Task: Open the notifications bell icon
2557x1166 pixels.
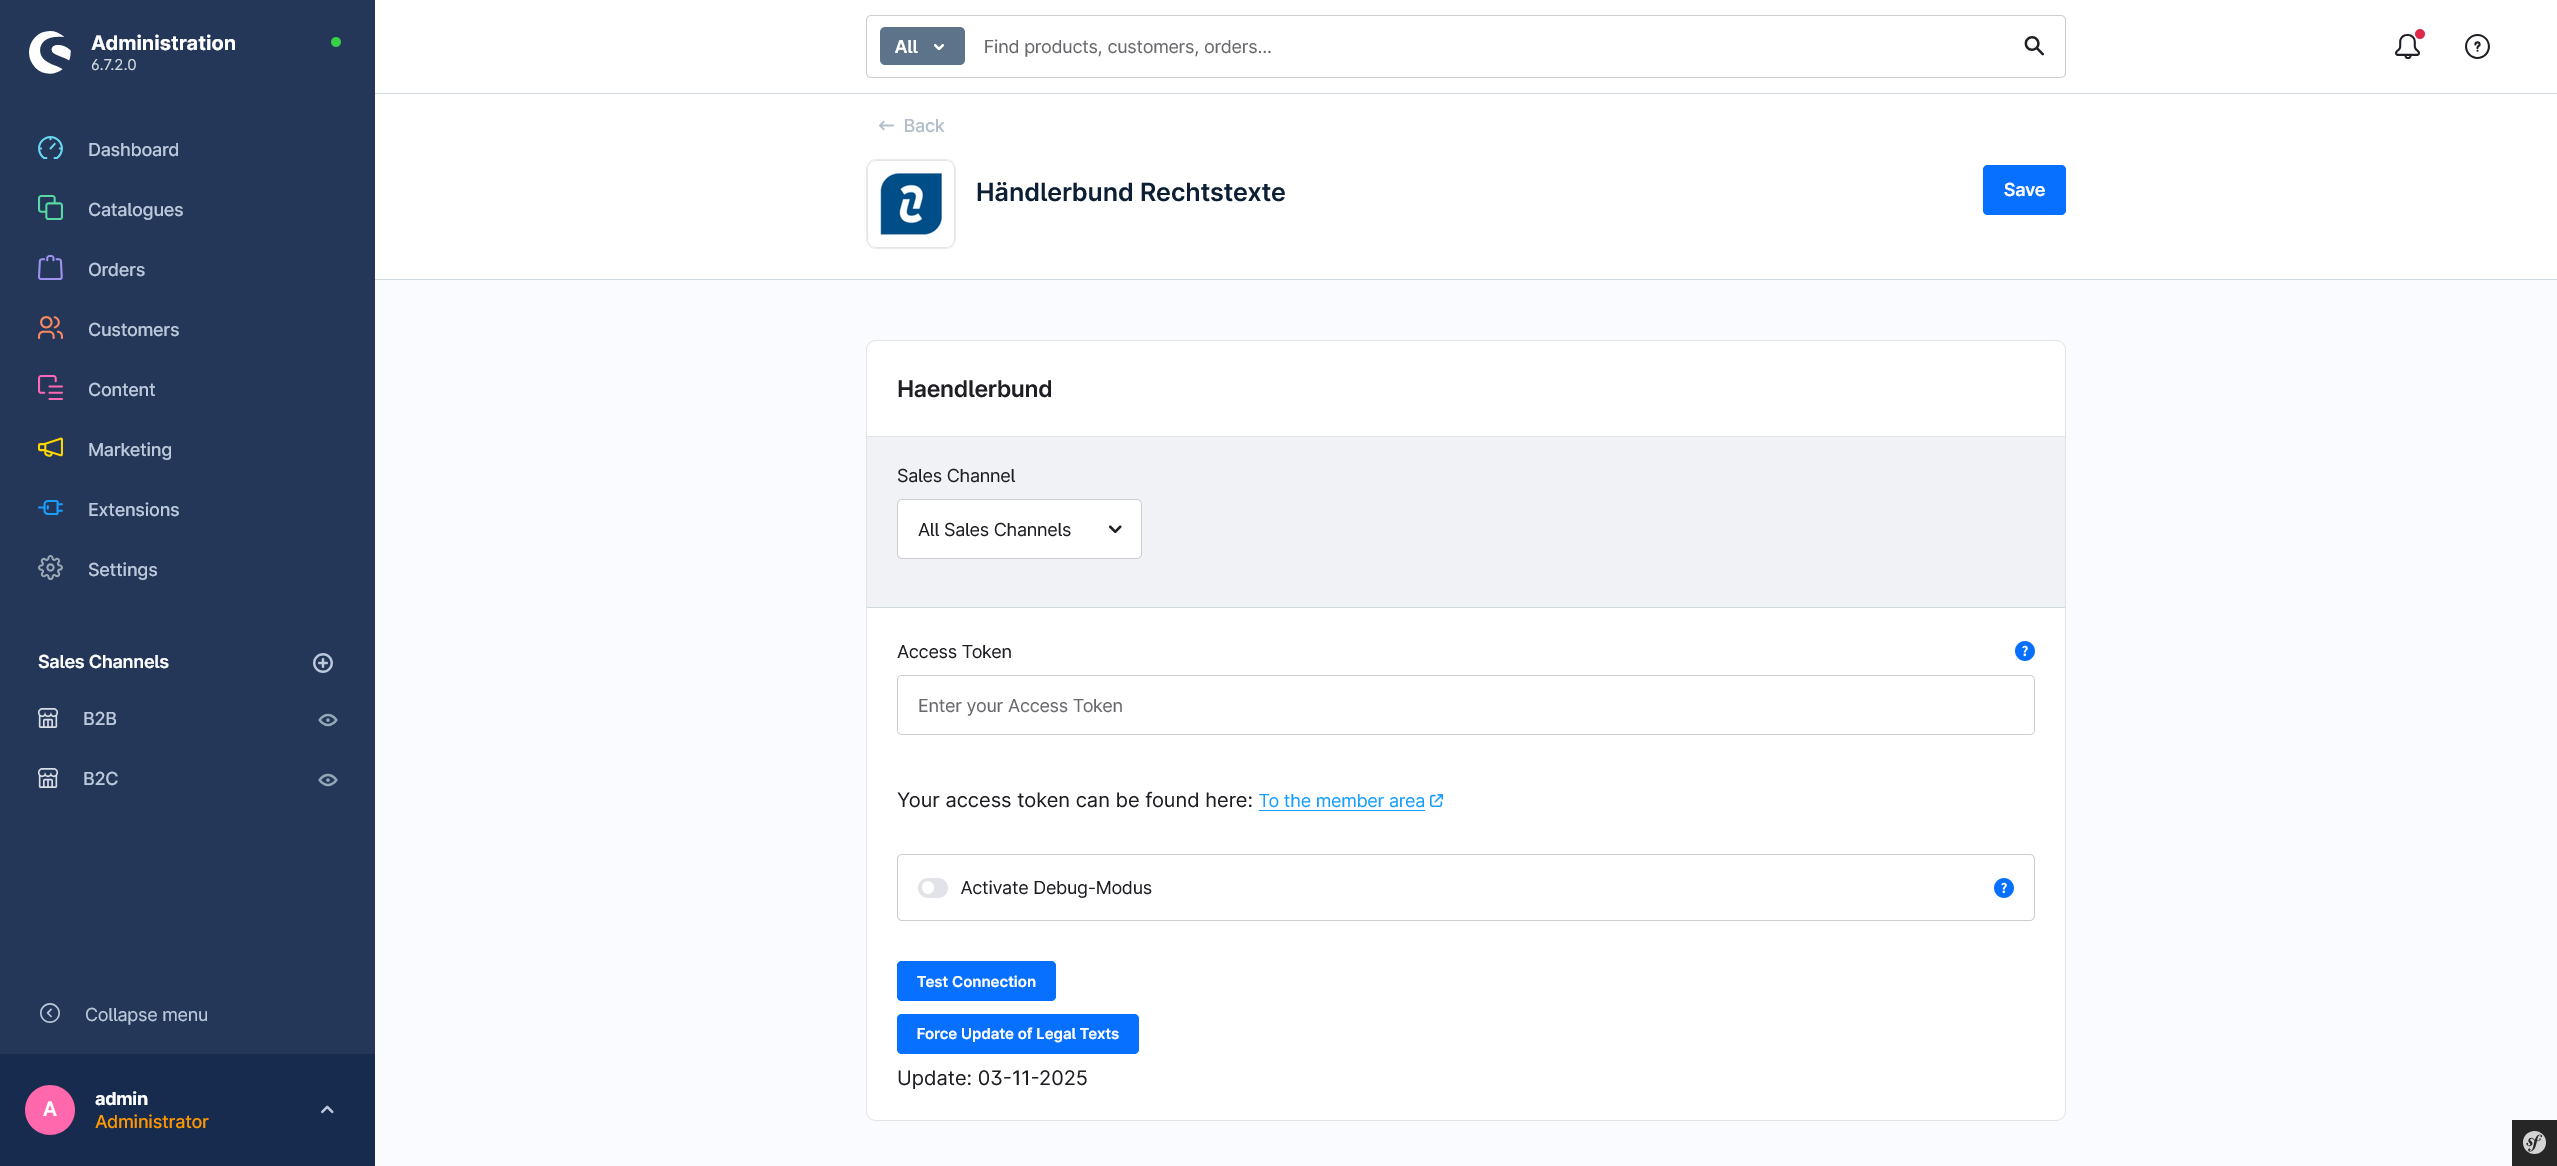Action: pos(2407,46)
